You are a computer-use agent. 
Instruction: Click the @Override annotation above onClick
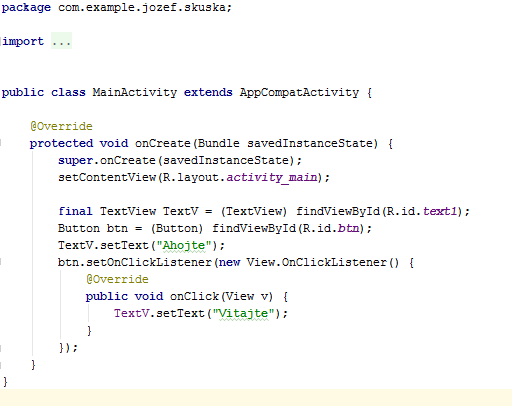point(117,279)
